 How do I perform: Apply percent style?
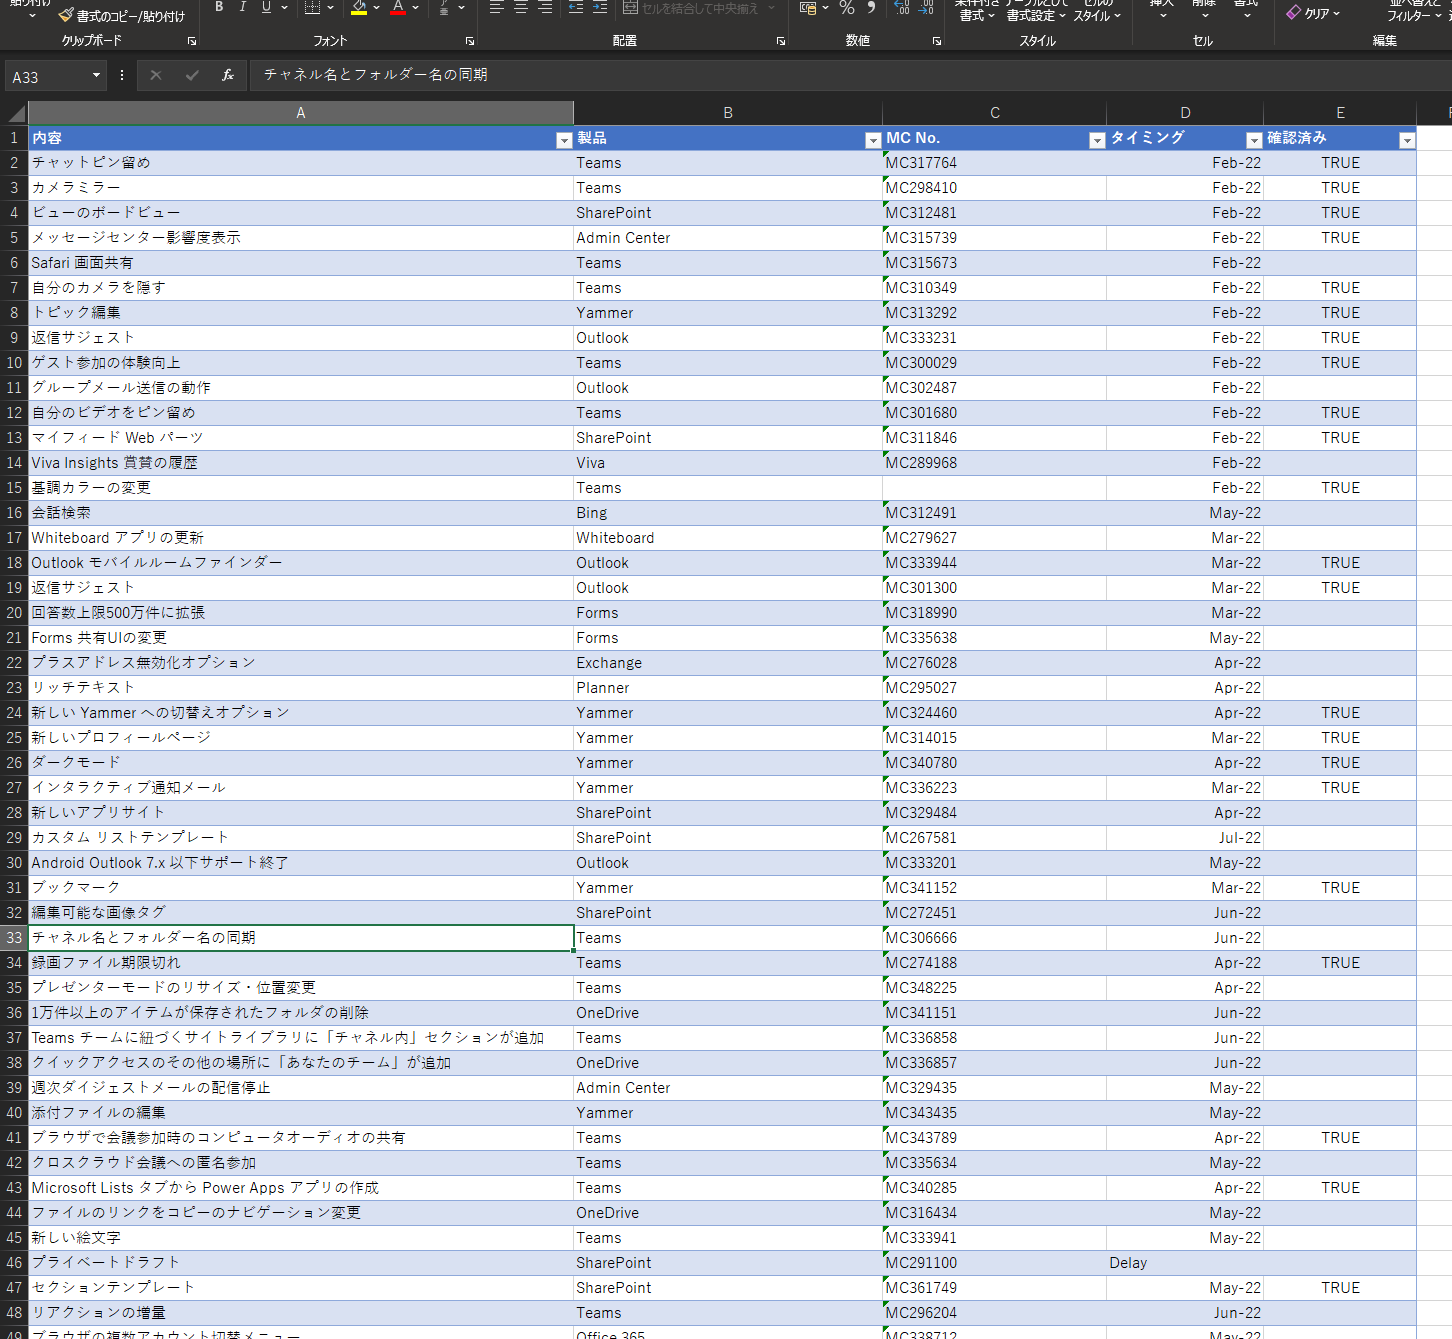[x=847, y=7]
